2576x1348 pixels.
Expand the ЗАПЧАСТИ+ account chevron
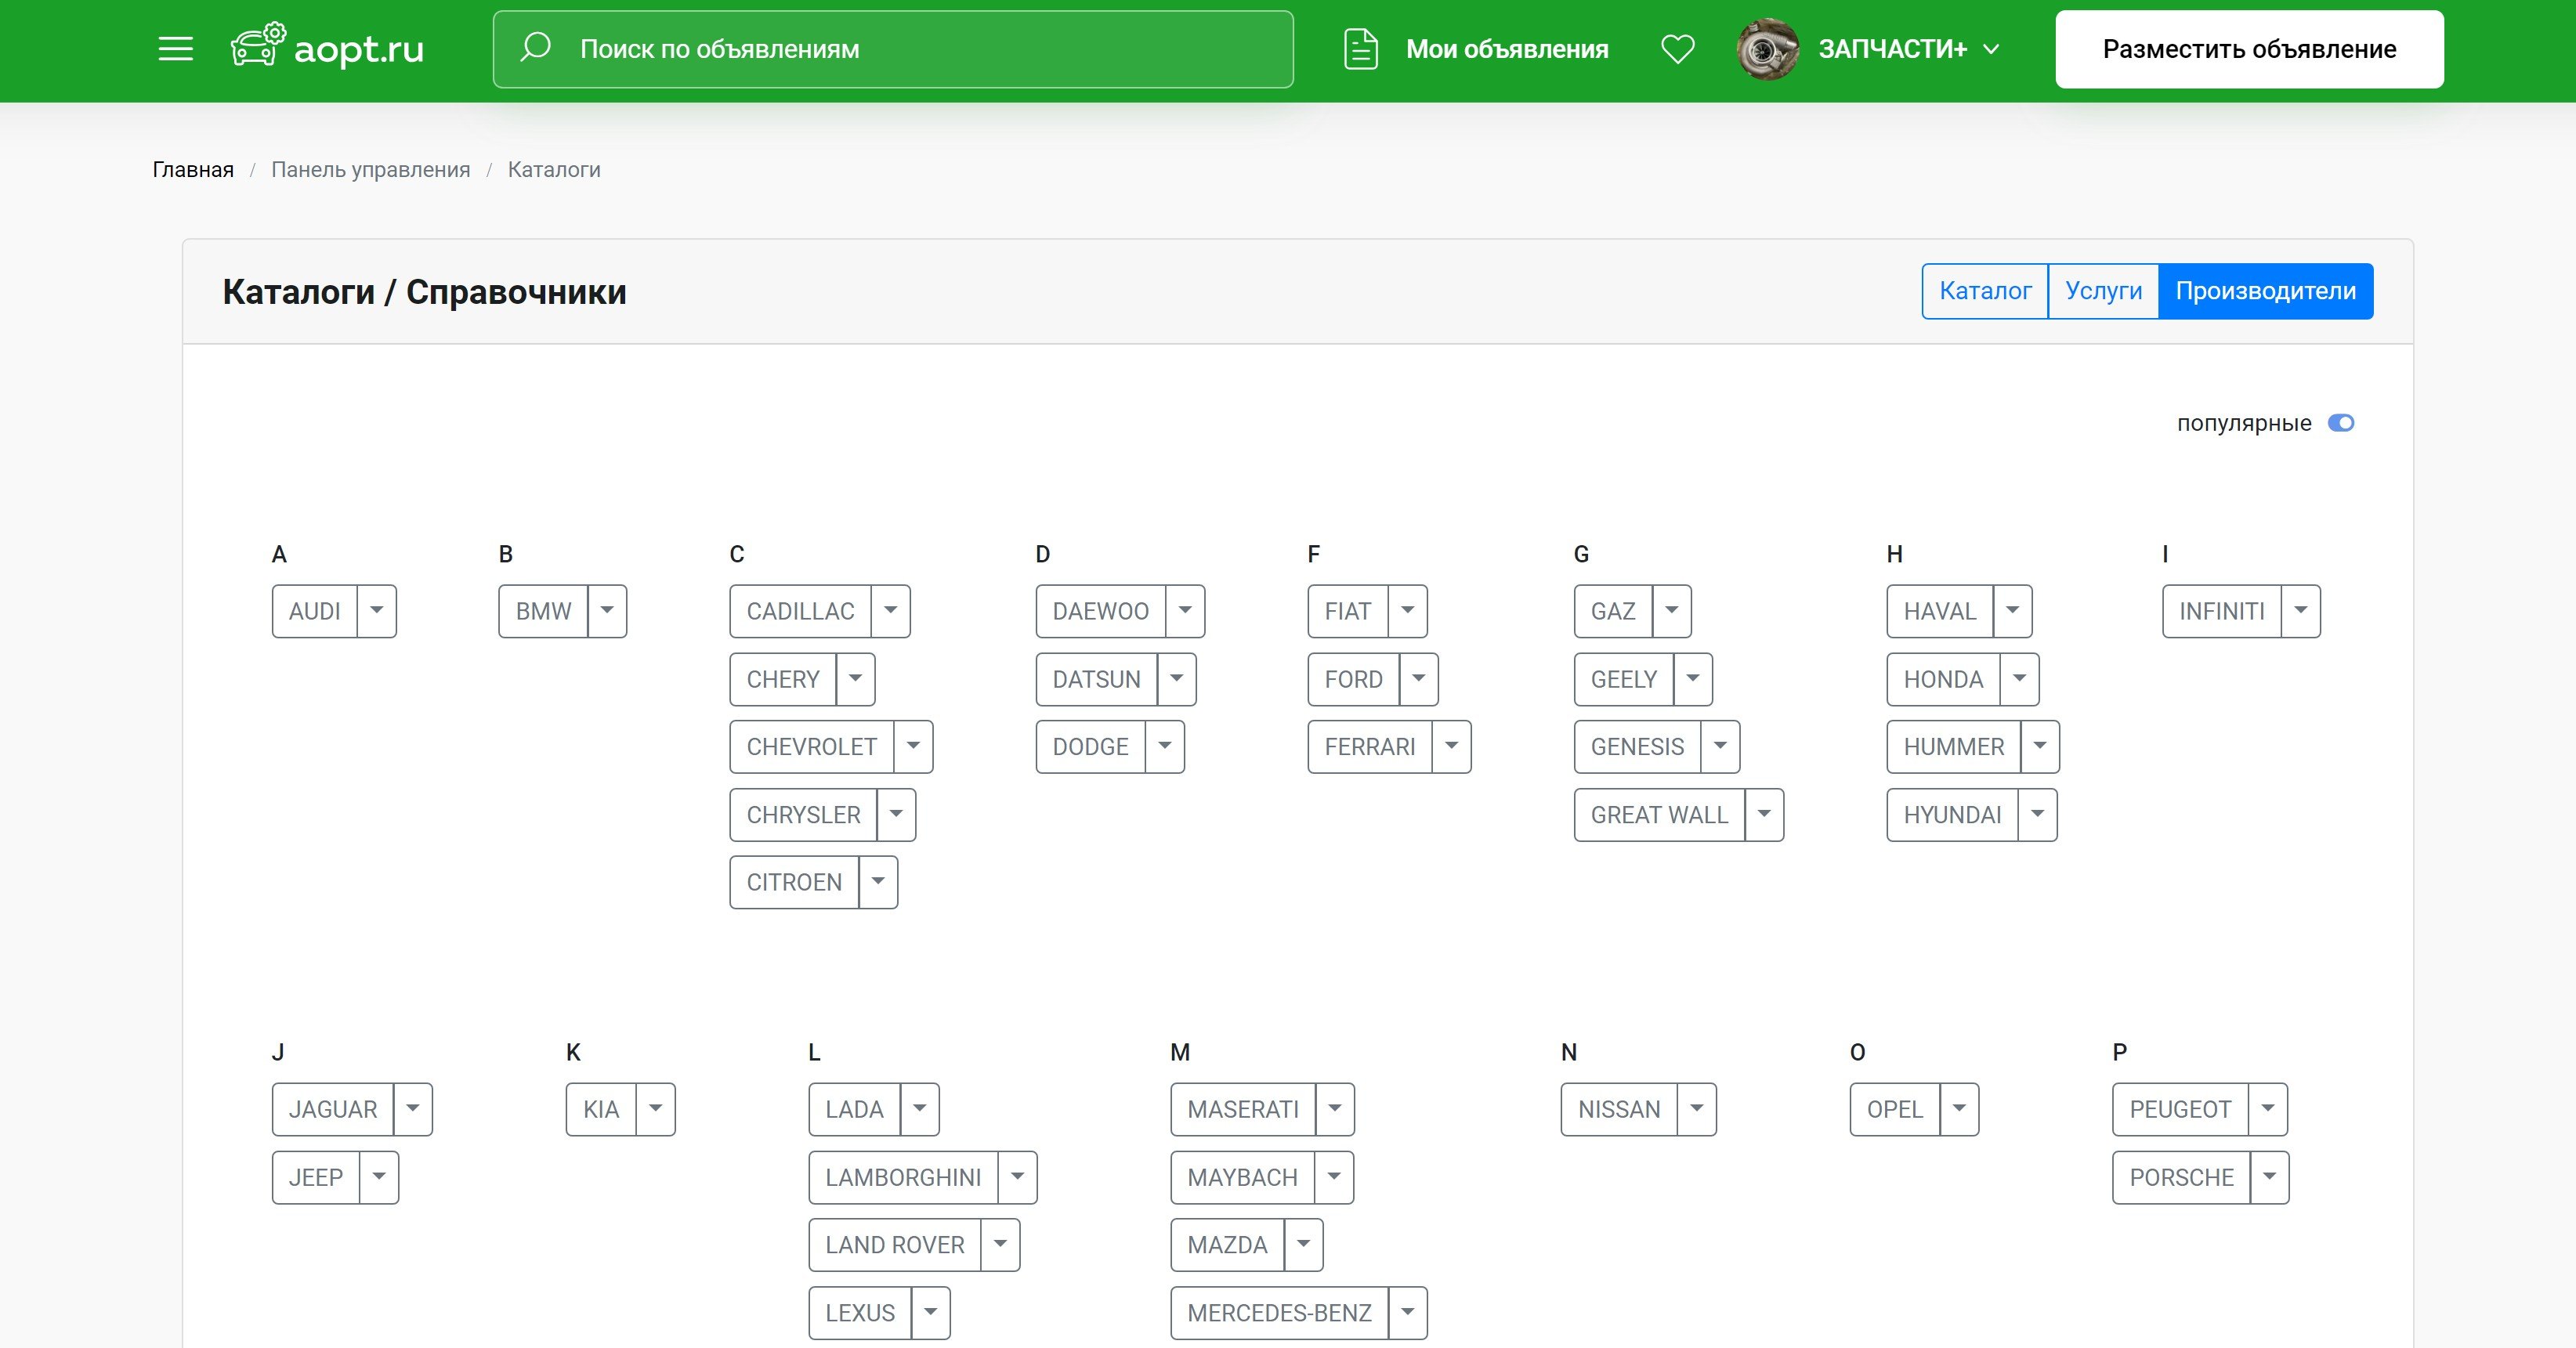click(x=1991, y=49)
